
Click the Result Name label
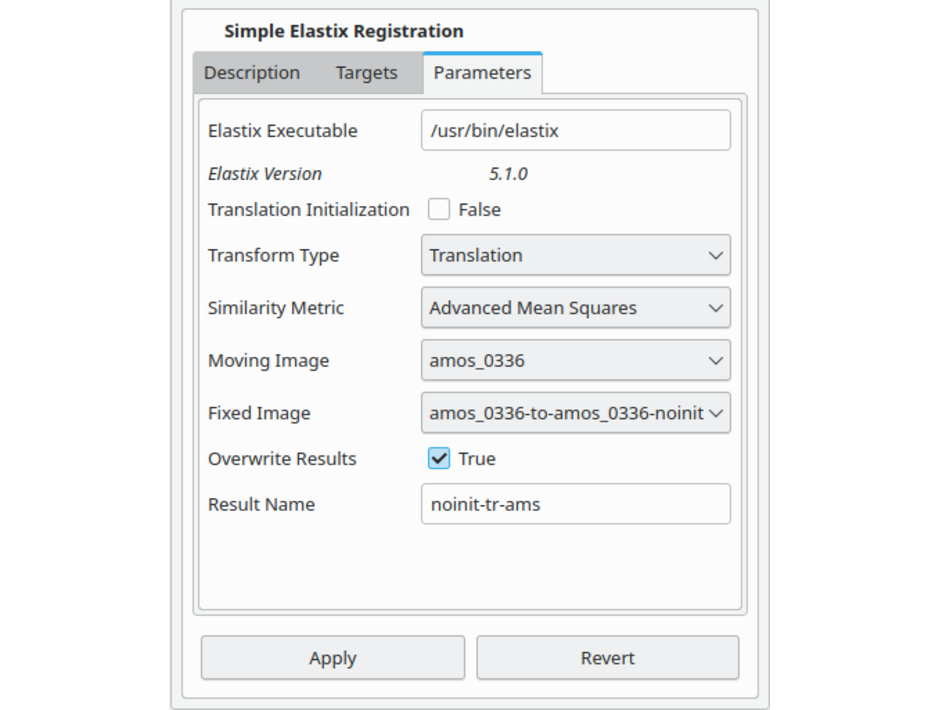(x=261, y=505)
